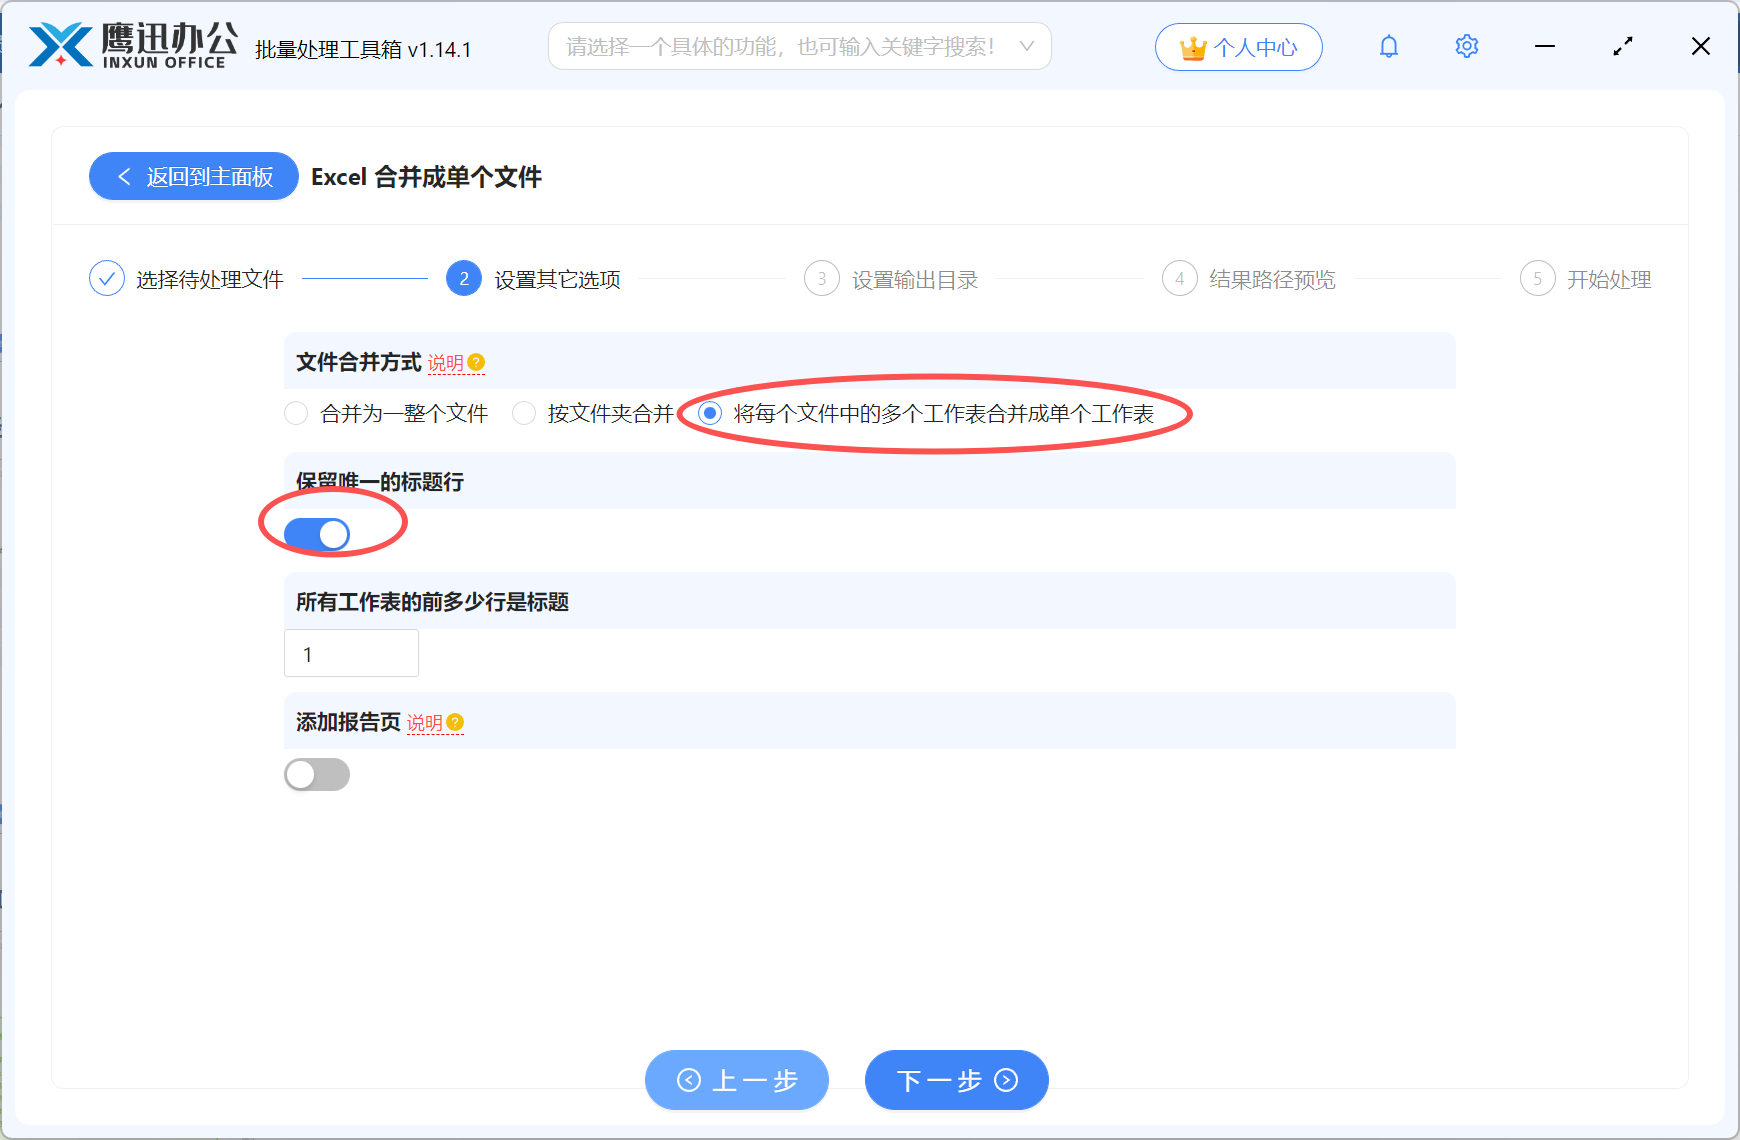The height and width of the screenshot is (1140, 1740).
Task: Open the function search dropdown
Action: [1027, 46]
